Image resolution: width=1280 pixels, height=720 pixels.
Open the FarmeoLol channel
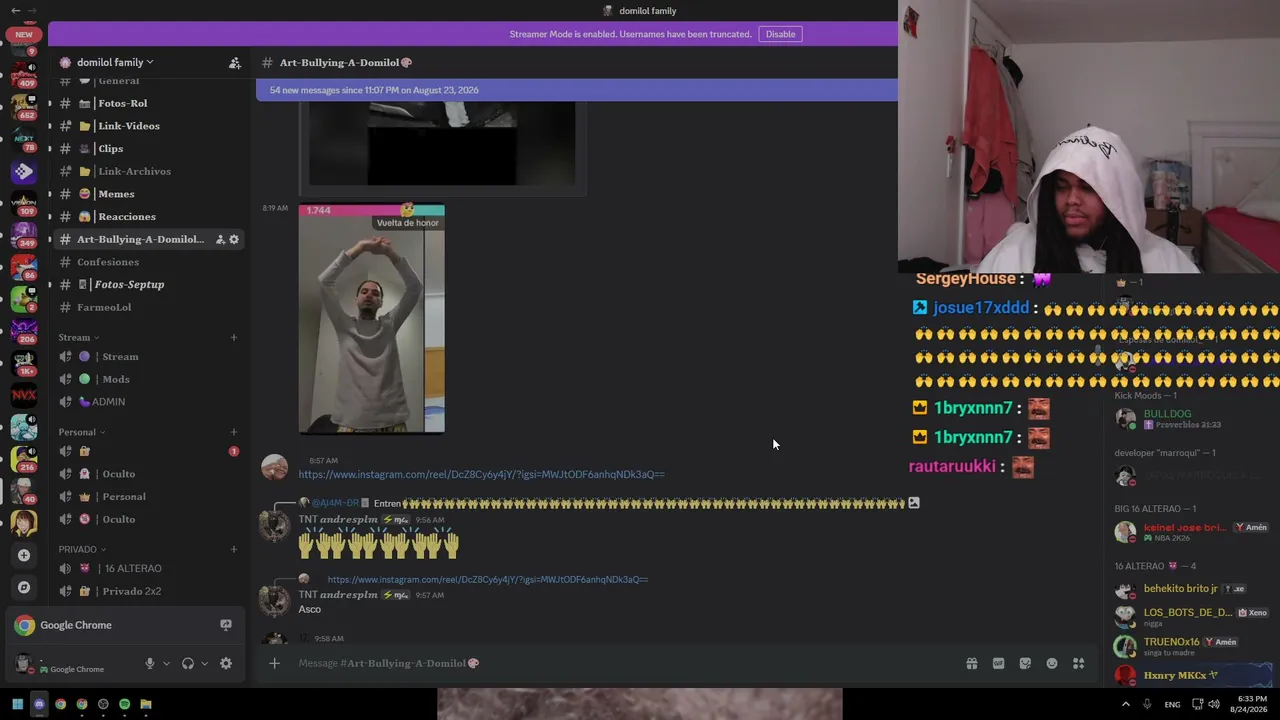click(147, 307)
